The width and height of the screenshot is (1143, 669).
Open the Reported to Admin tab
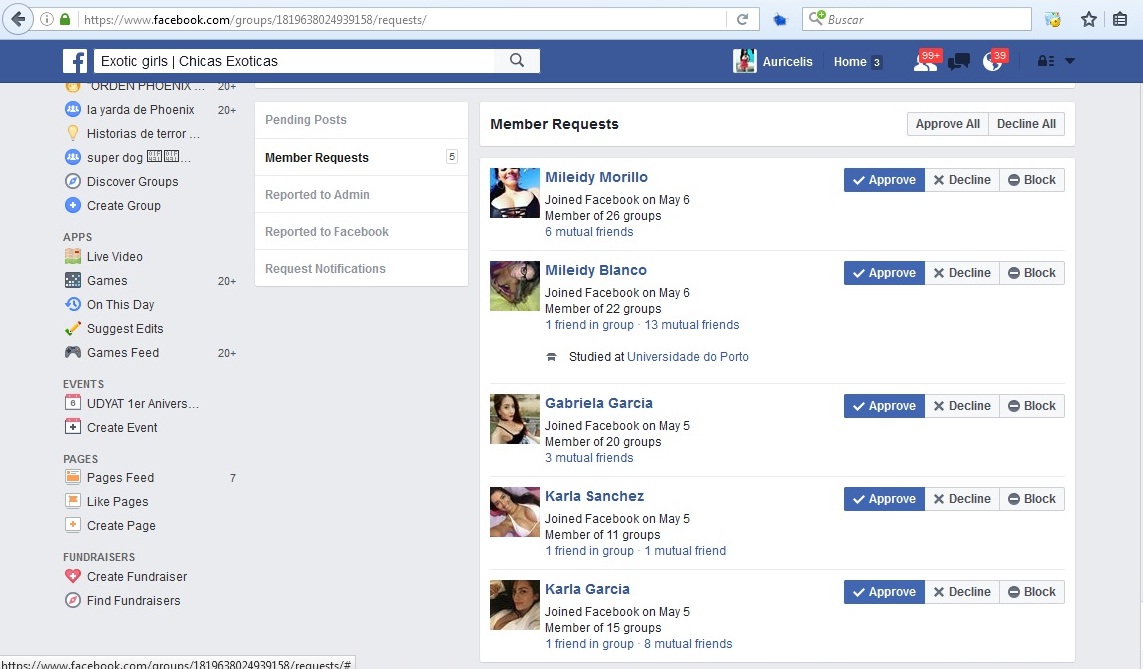(x=361, y=195)
